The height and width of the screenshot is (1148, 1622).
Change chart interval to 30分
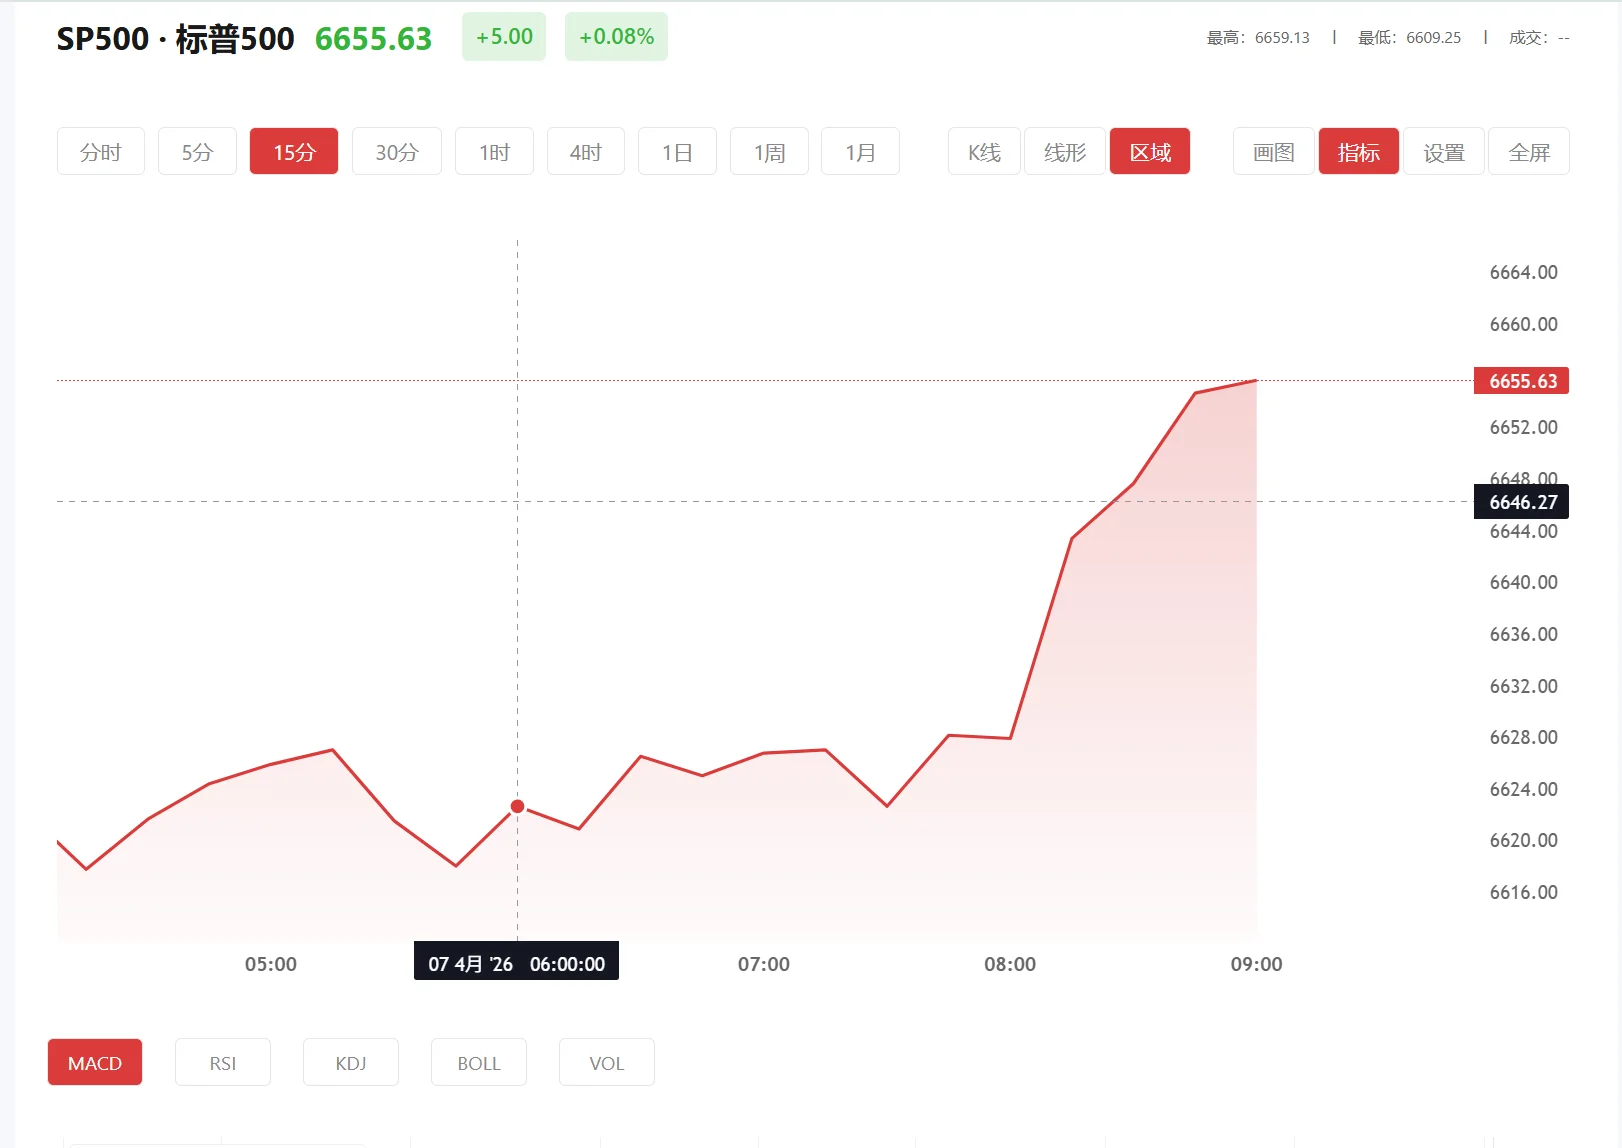(x=396, y=152)
